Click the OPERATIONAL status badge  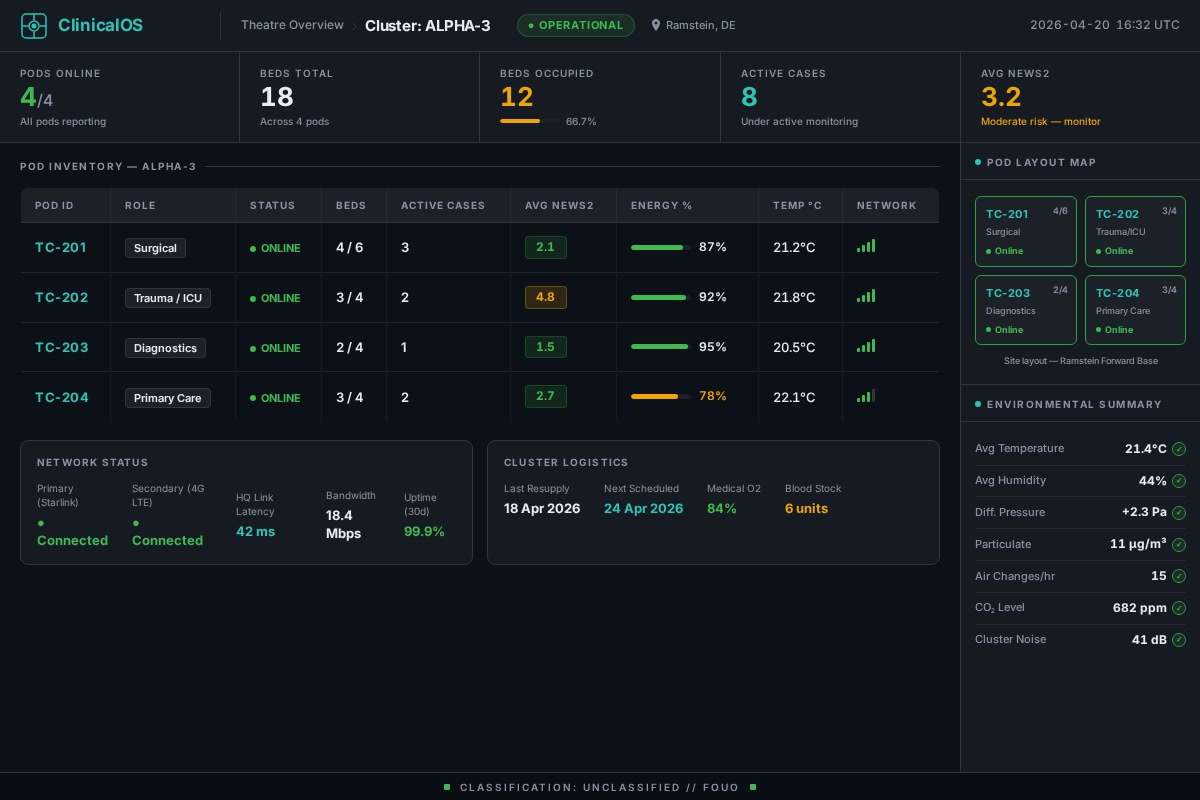click(576, 25)
